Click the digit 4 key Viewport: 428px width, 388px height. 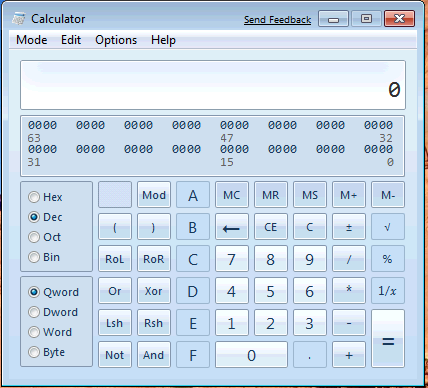pyautogui.click(x=232, y=291)
